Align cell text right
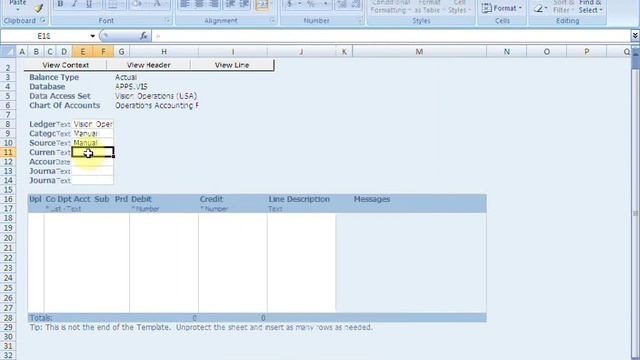640x360 pixels. click(213, 4)
